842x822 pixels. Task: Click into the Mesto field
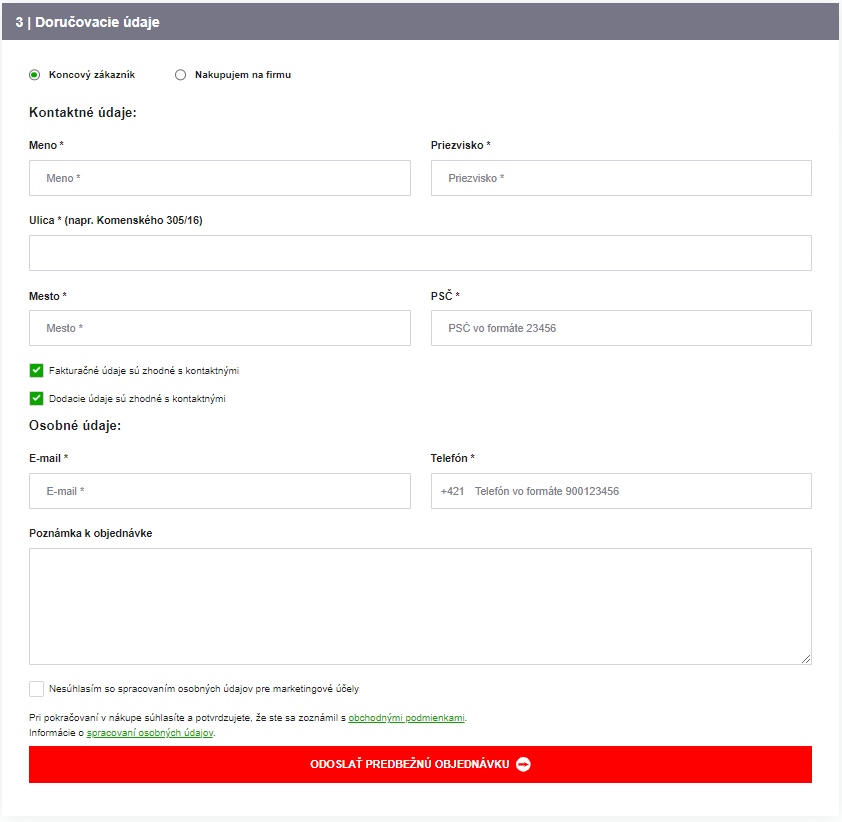(220, 328)
